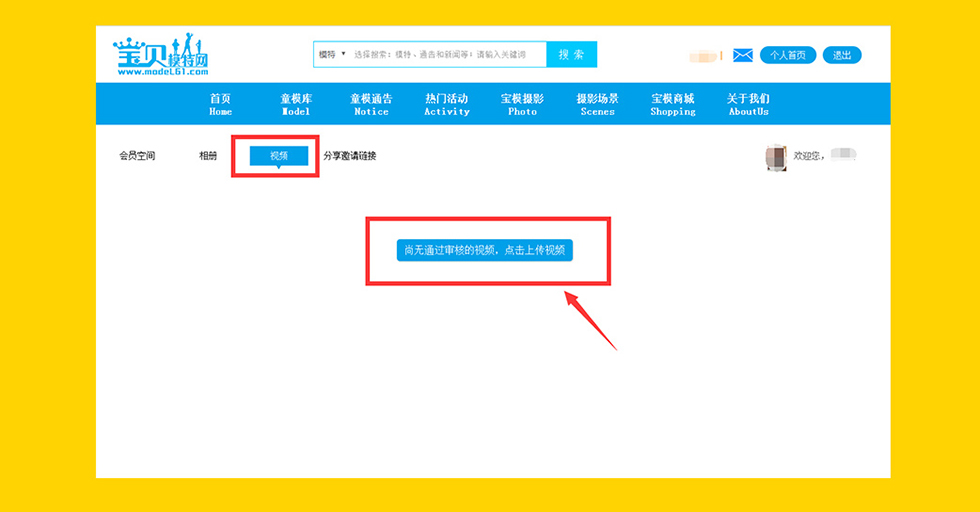Select the 视频 video tab
This screenshot has width=980, height=512.
(278, 156)
